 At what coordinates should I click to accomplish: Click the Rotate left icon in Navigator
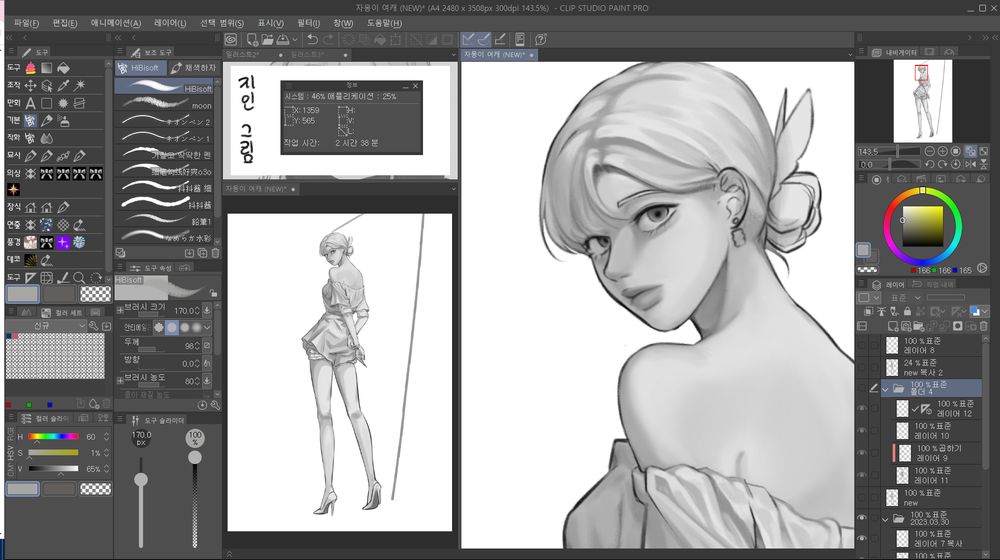pos(929,164)
